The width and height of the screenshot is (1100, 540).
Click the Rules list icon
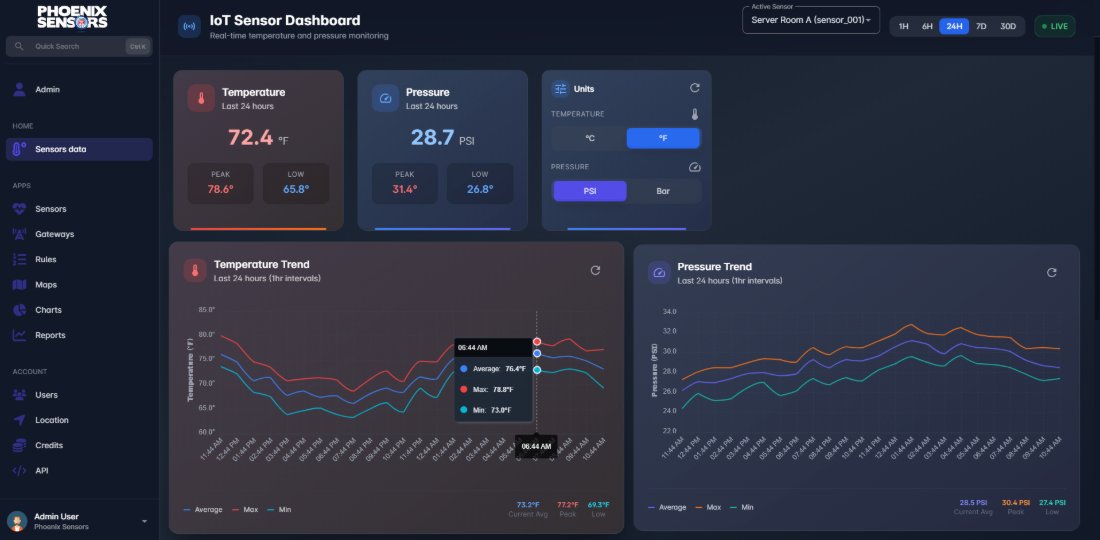20,259
